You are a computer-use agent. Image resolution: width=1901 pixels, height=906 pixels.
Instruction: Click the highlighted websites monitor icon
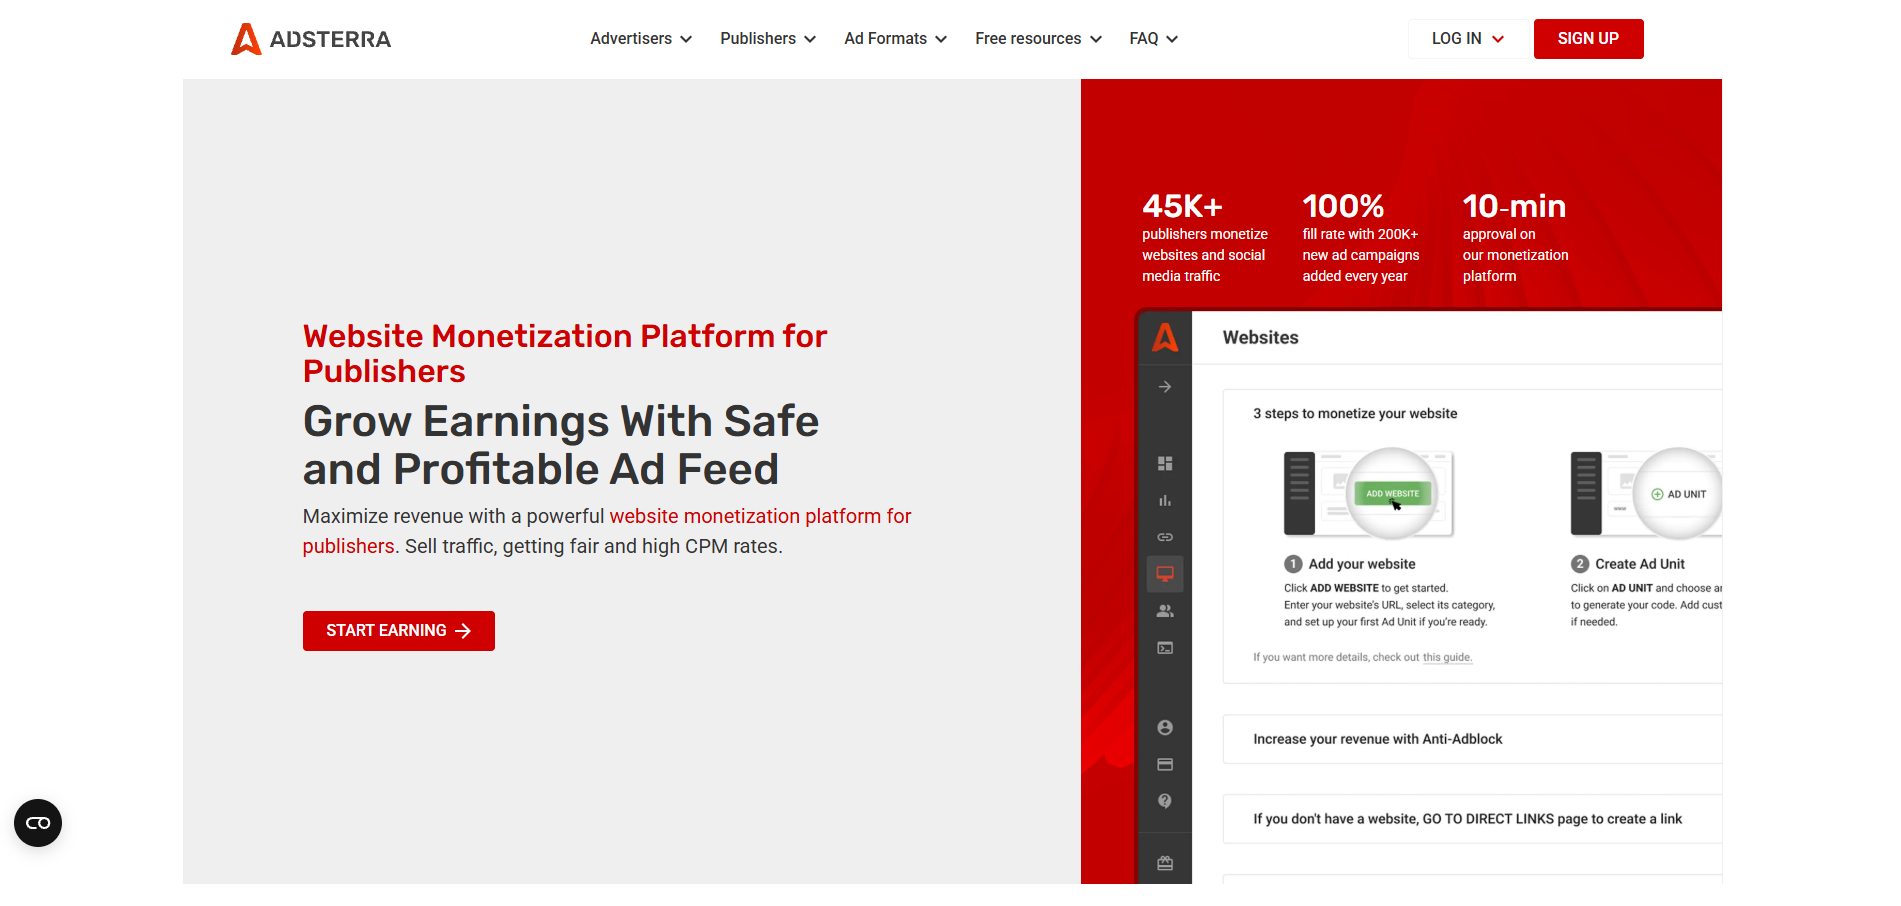click(x=1165, y=574)
